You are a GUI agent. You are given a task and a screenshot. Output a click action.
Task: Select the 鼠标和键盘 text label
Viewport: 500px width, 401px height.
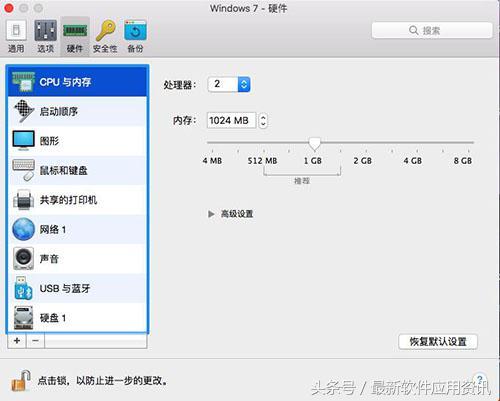64,170
